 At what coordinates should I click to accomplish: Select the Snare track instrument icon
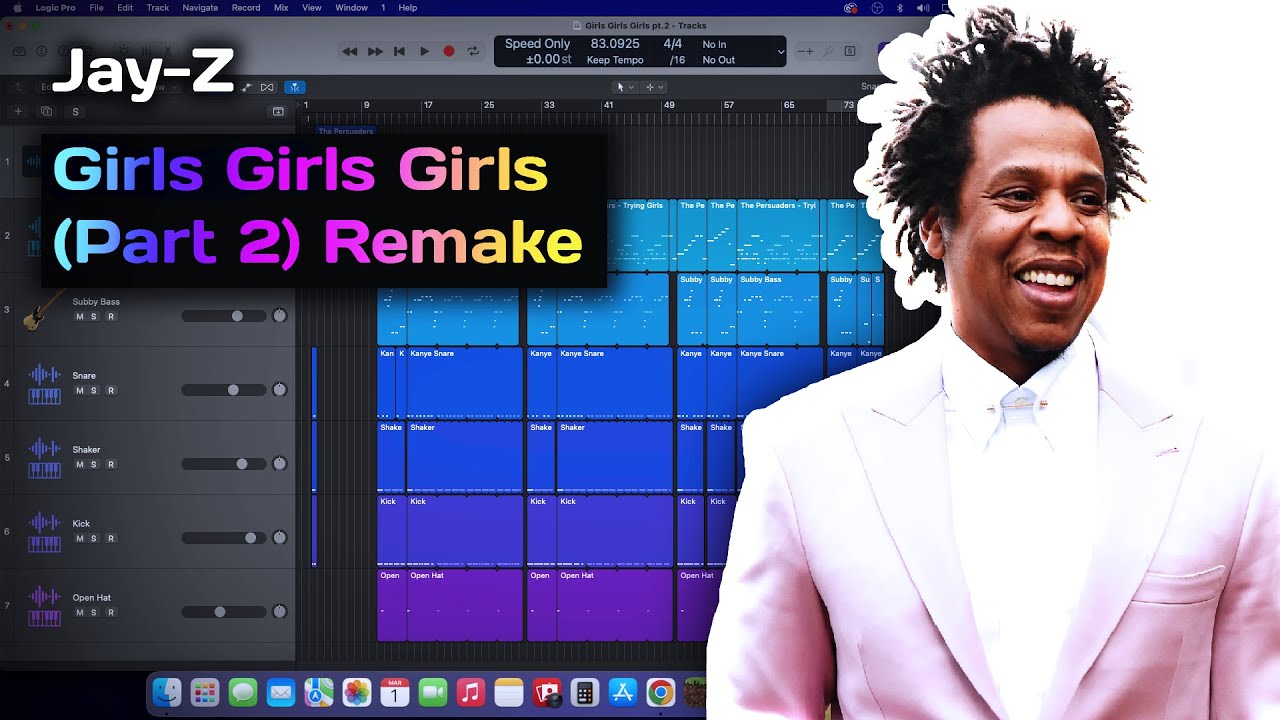point(44,384)
